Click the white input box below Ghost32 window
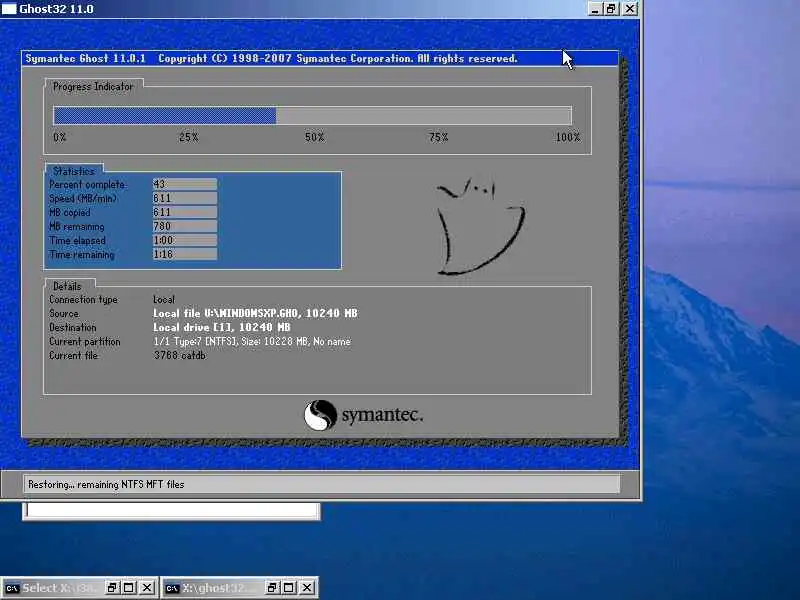Image resolution: width=800 pixels, height=600 pixels. pyautogui.click(x=171, y=511)
